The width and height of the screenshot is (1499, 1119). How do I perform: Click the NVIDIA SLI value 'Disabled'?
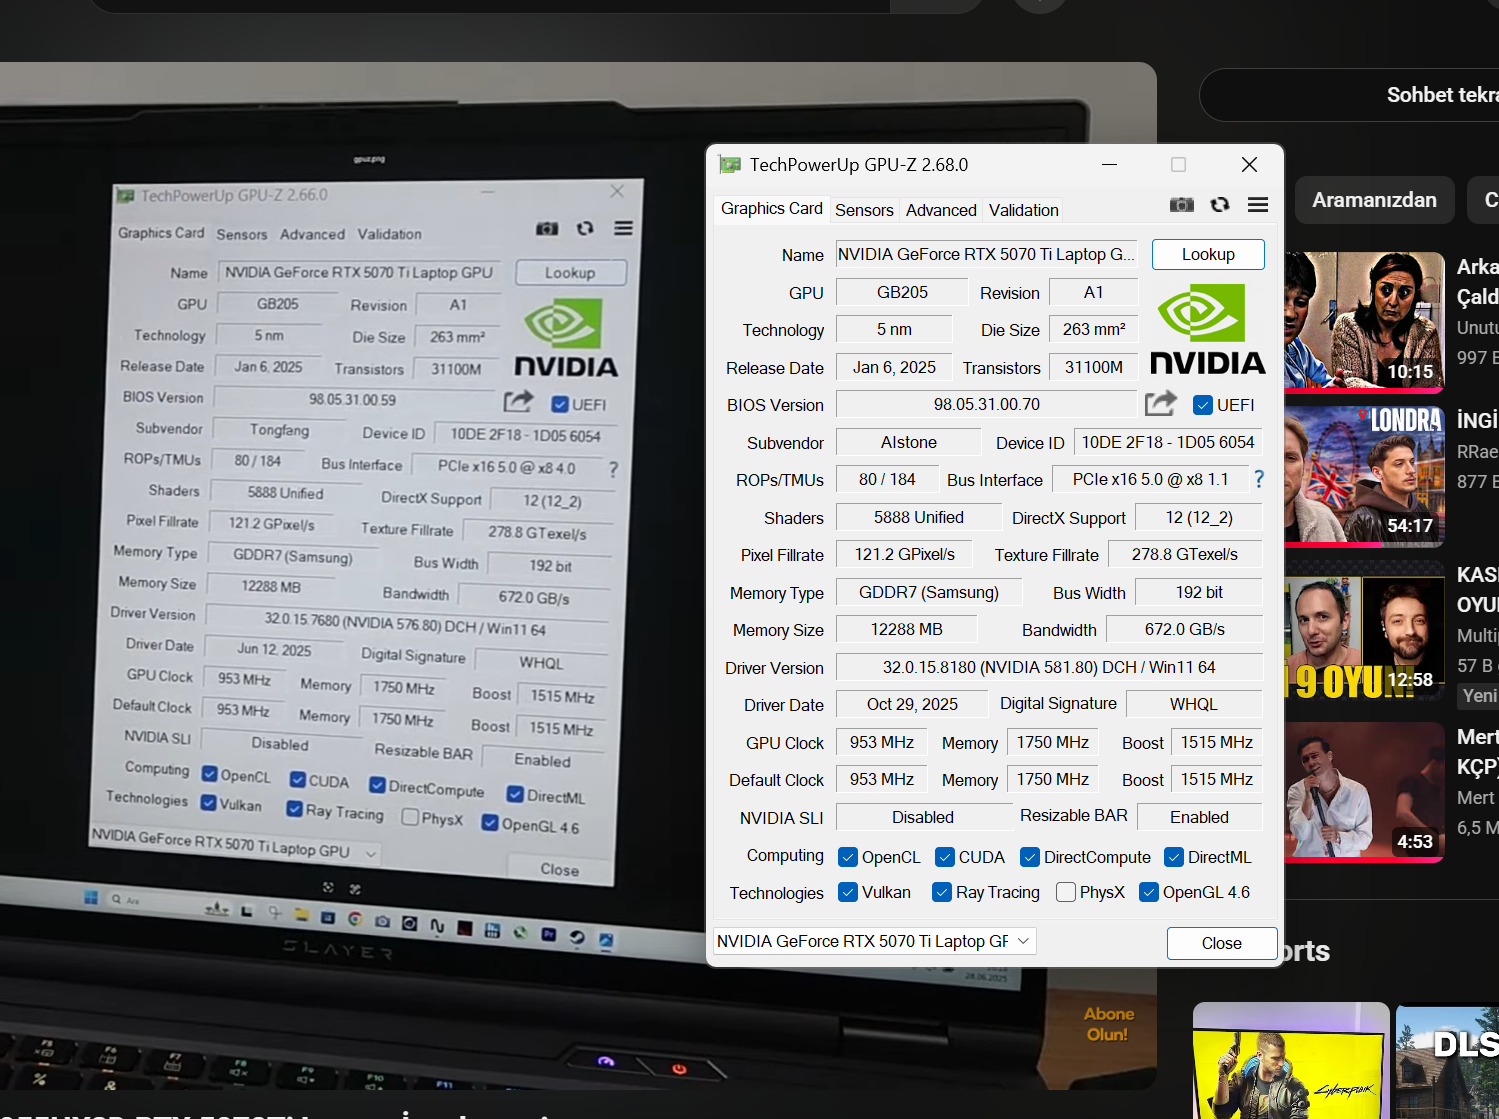point(923,817)
